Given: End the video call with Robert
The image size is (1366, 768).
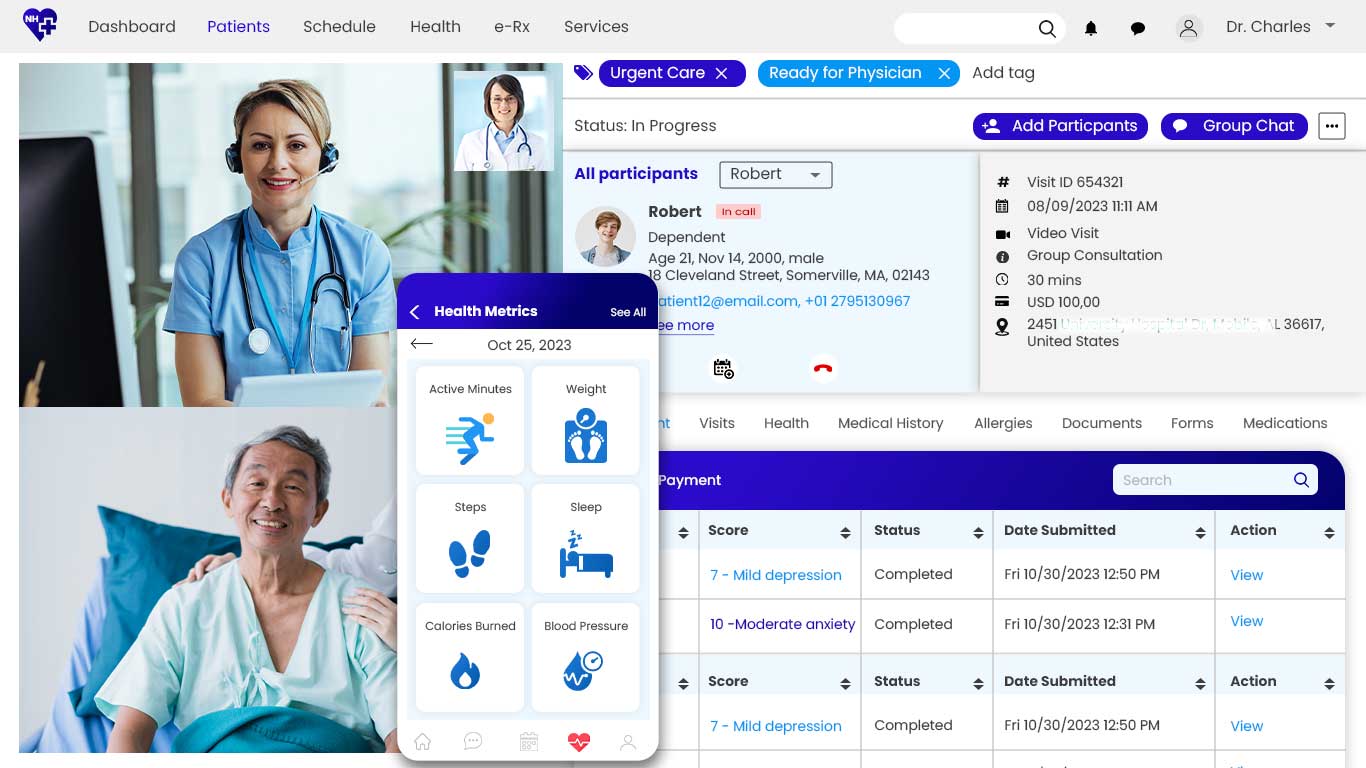Looking at the screenshot, I should point(822,368).
